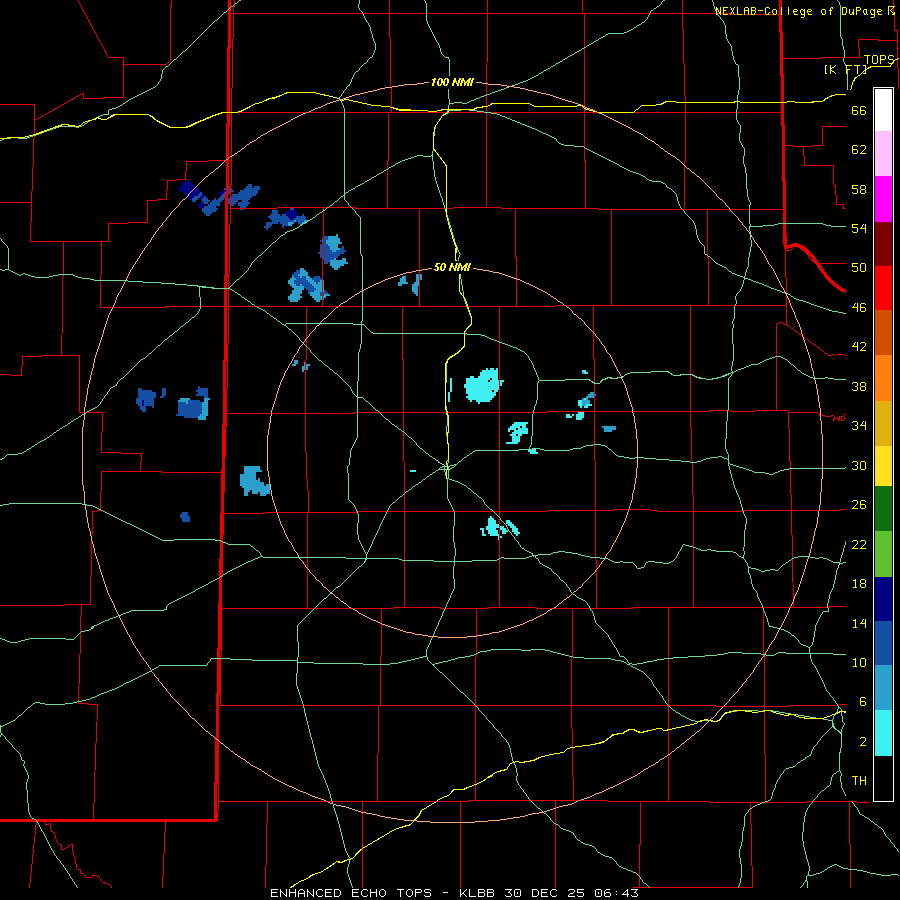Click the 50 legend scale number
This screenshot has width=900, height=900.
[x=859, y=268]
